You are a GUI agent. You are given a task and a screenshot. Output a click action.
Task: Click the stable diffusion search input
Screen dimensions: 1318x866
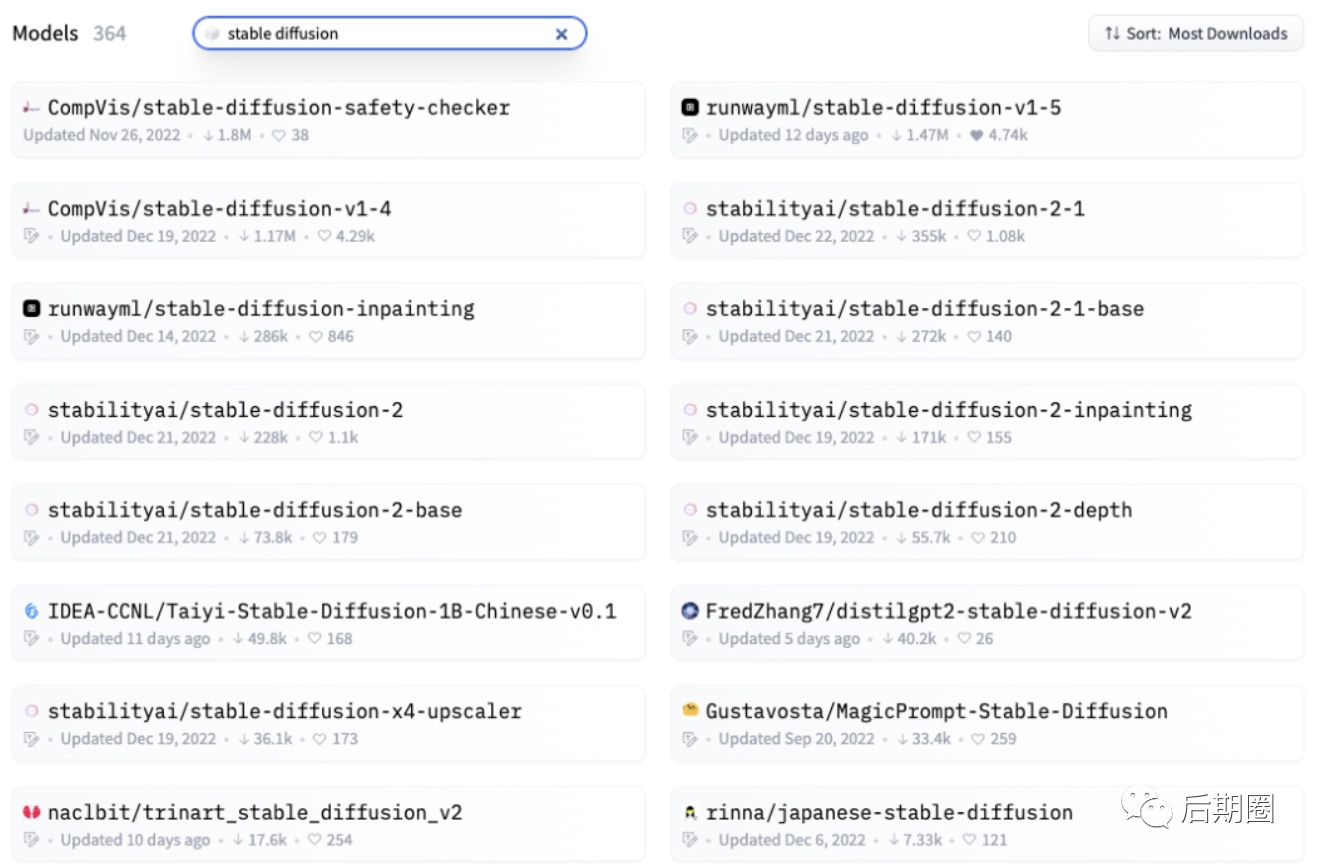click(x=389, y=33)
